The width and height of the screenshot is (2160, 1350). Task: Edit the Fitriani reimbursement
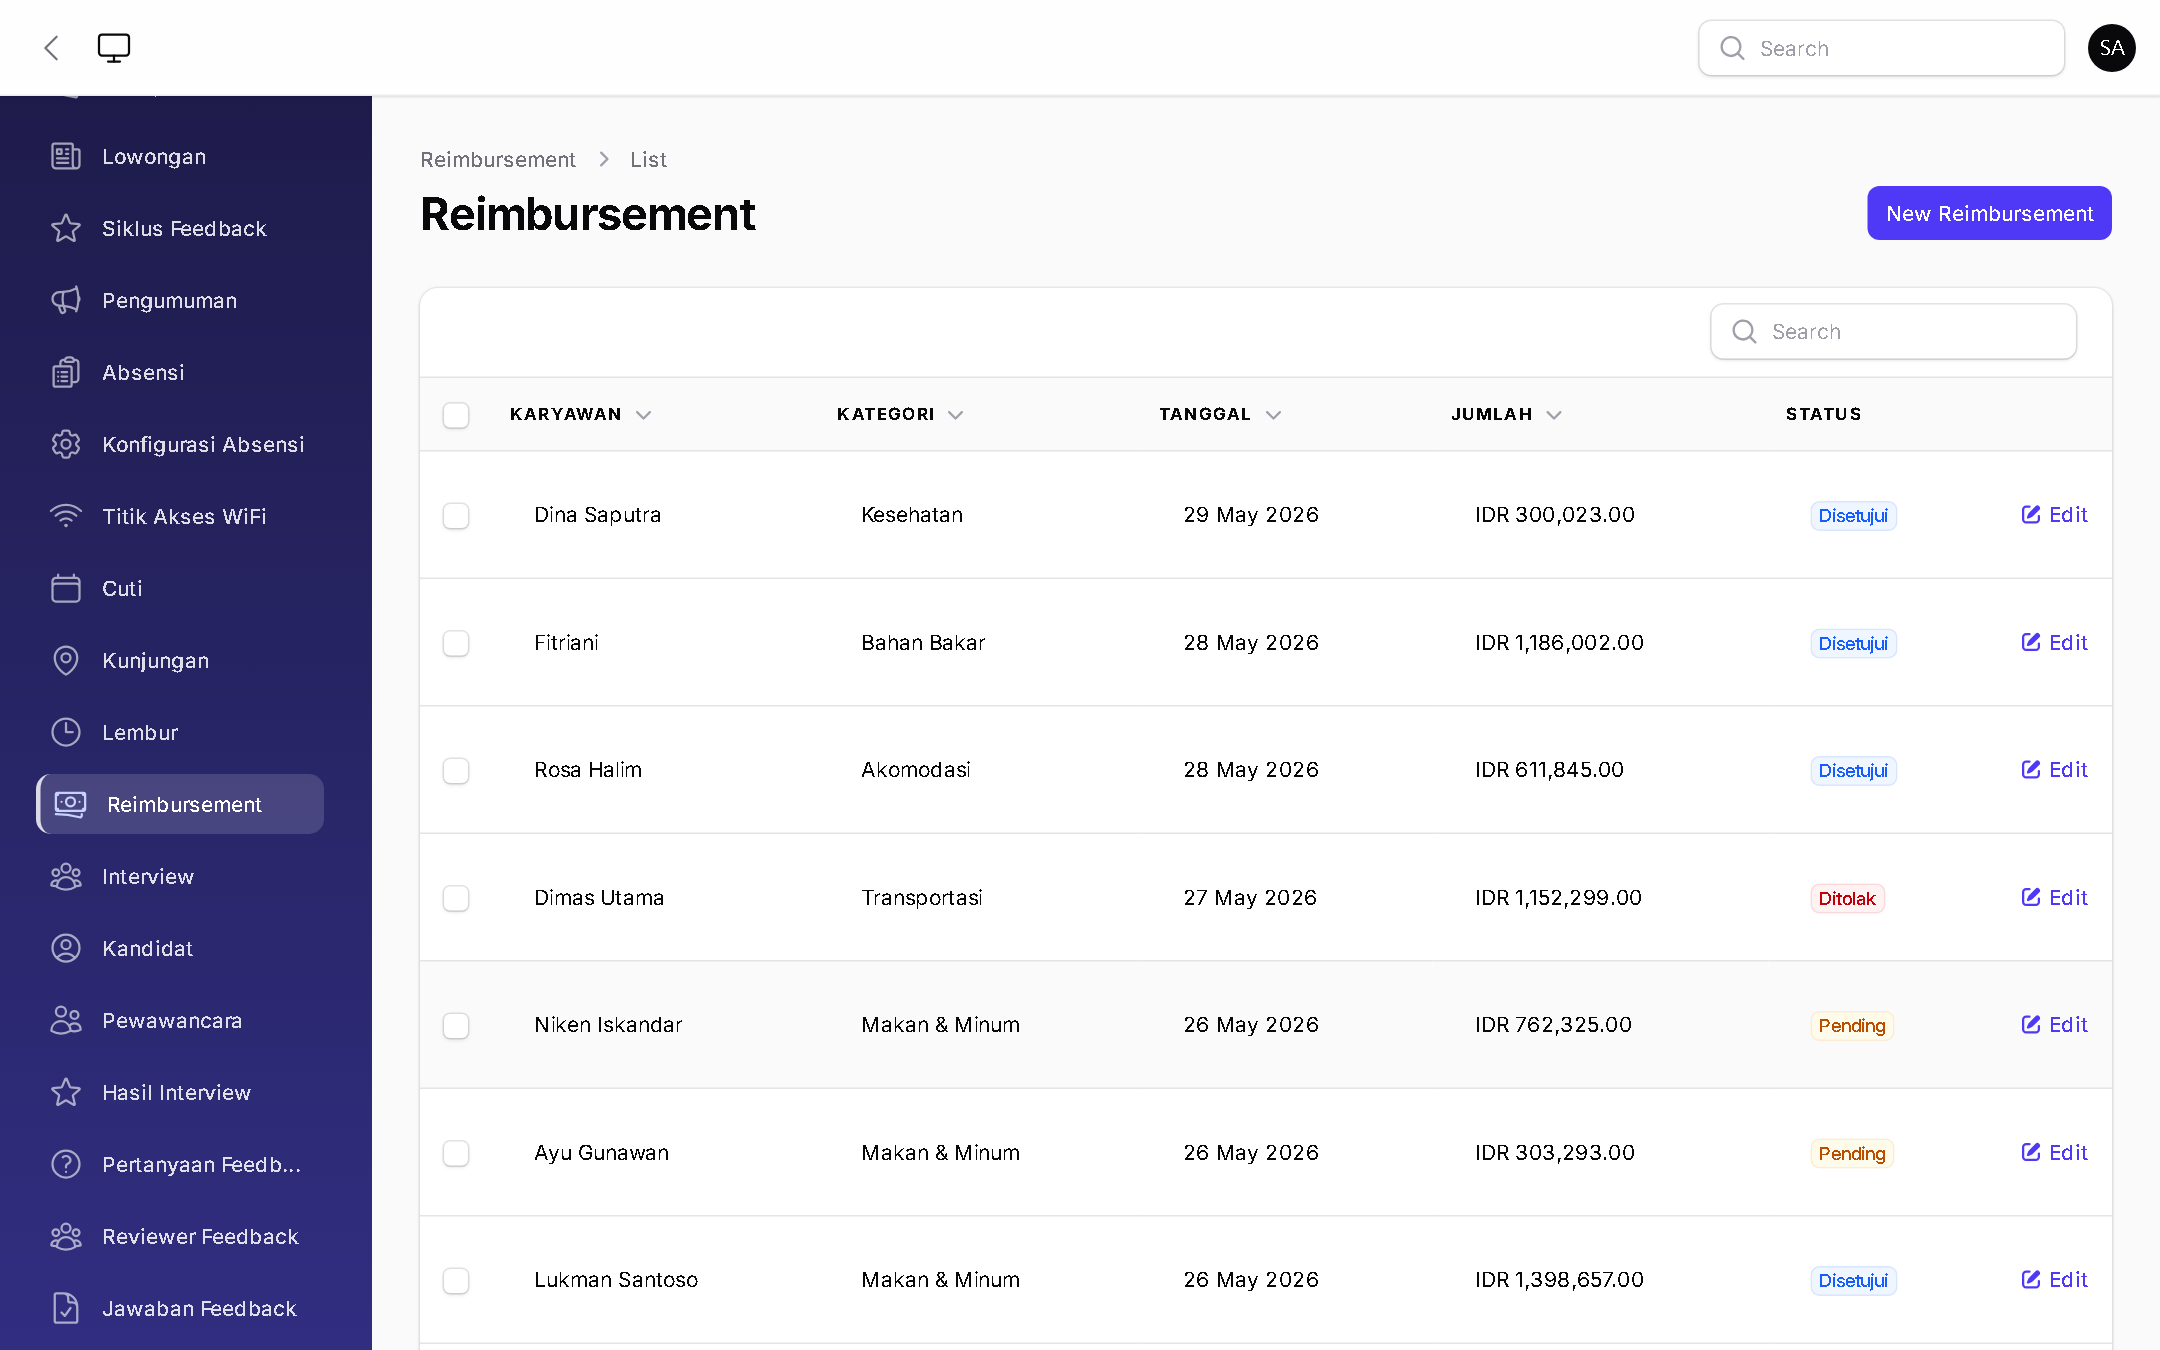tap(2054, 642)
